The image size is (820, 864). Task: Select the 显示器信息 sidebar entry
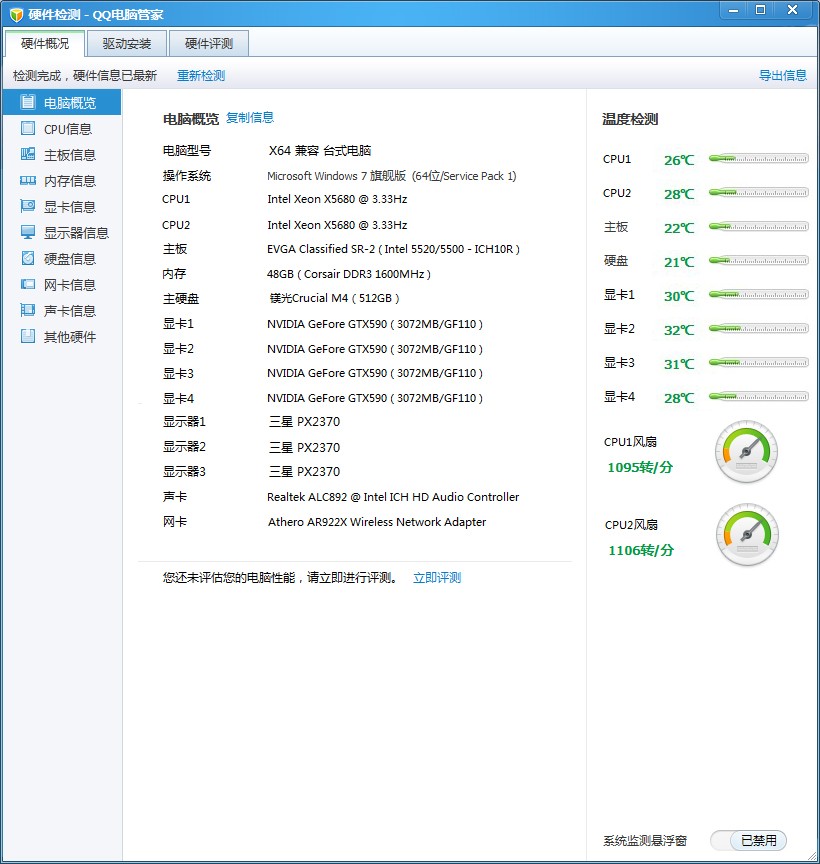click(62, 233)
